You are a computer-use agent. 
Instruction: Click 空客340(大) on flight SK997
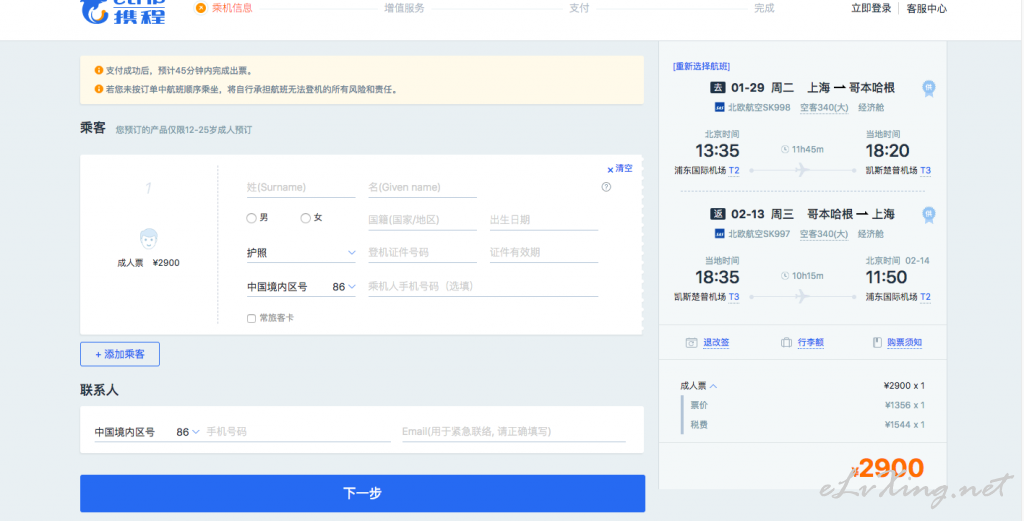[824, 234]
